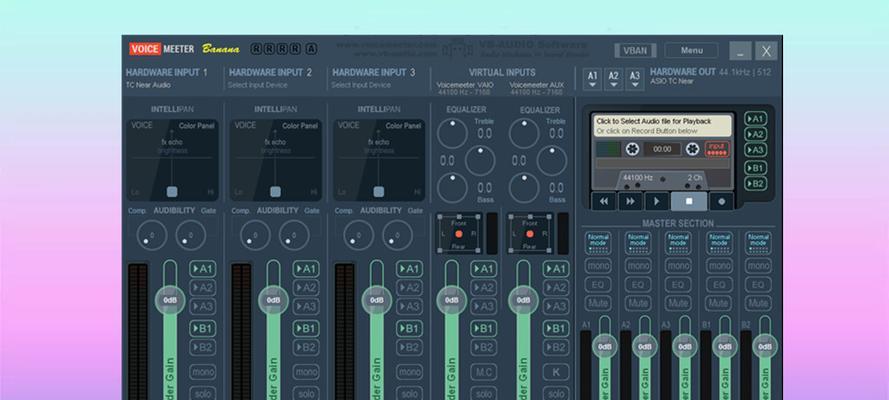This screenshot has height=400, width=889.
Task: Open Hardware Input 1 device selector
Action: point(149,85)
